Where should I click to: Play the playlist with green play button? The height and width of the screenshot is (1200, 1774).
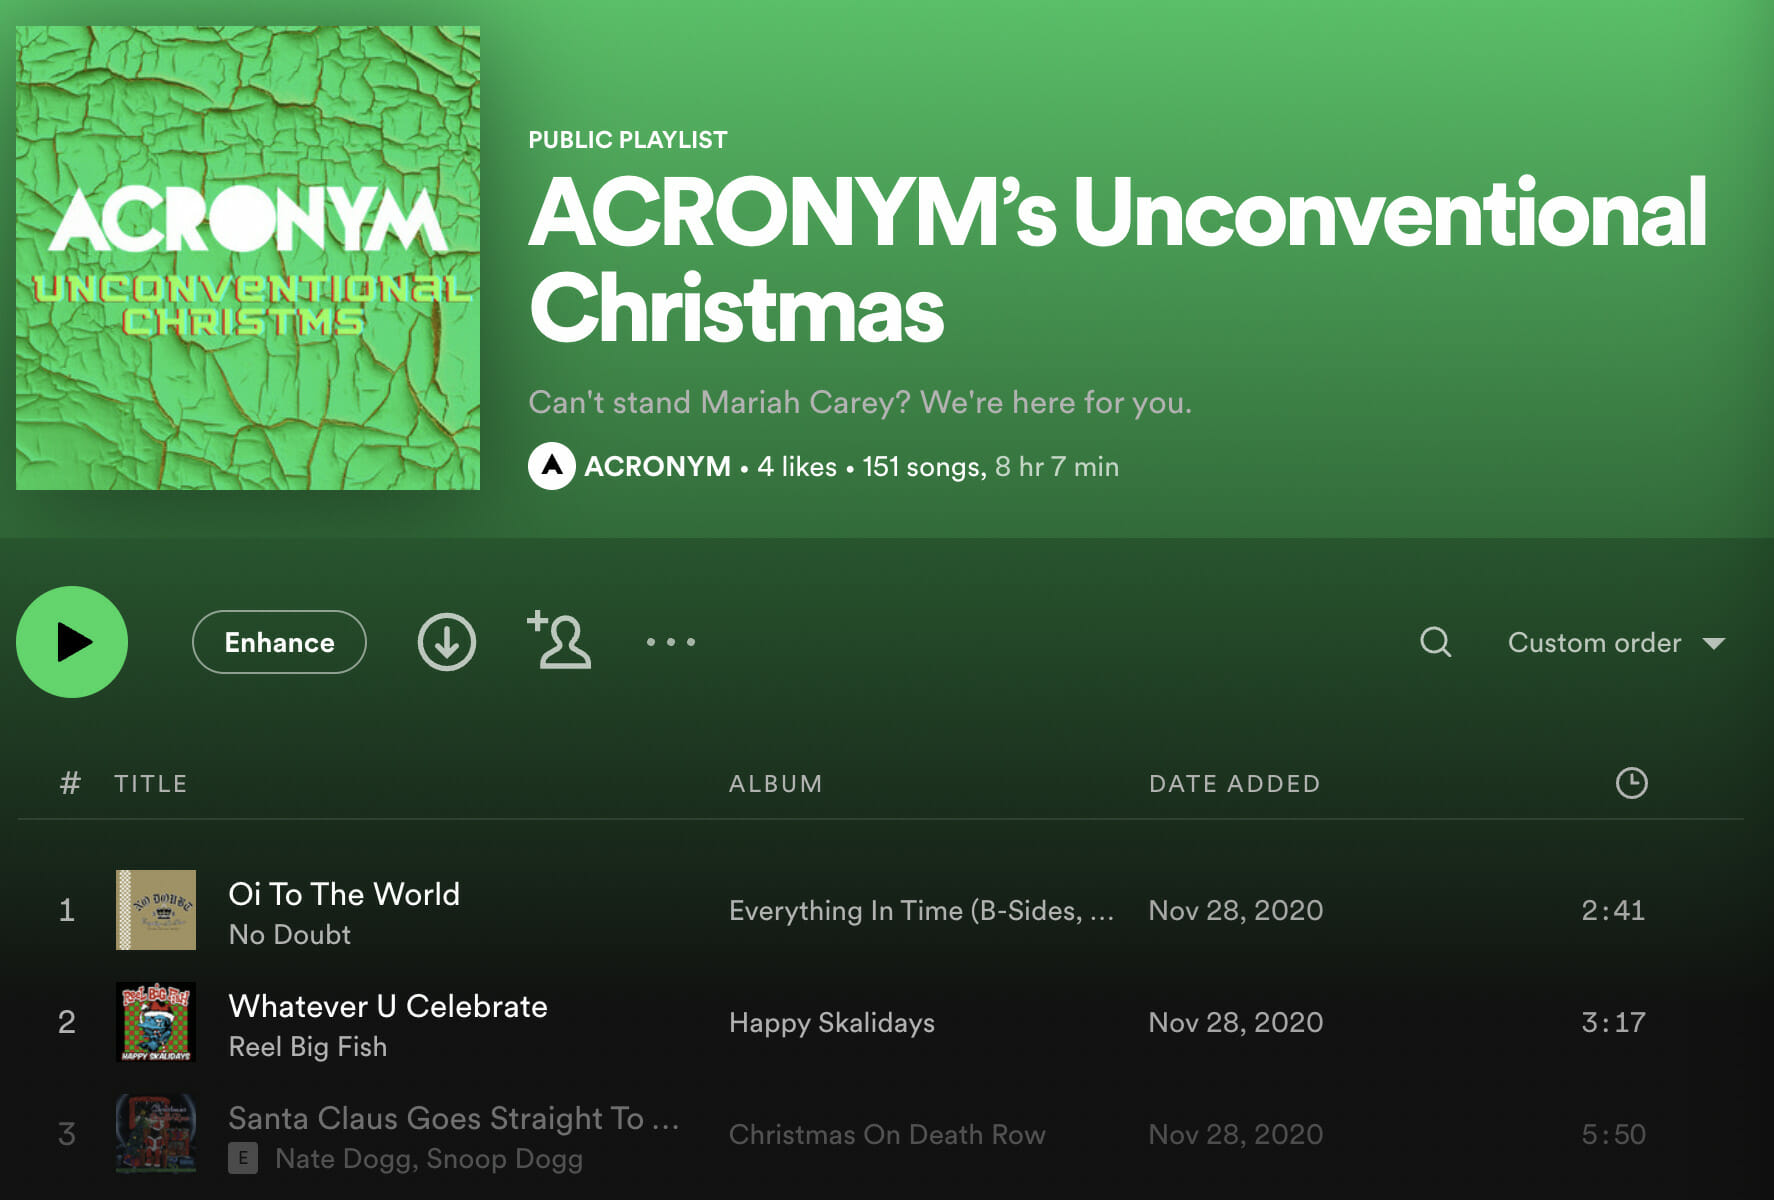(72, 642)
